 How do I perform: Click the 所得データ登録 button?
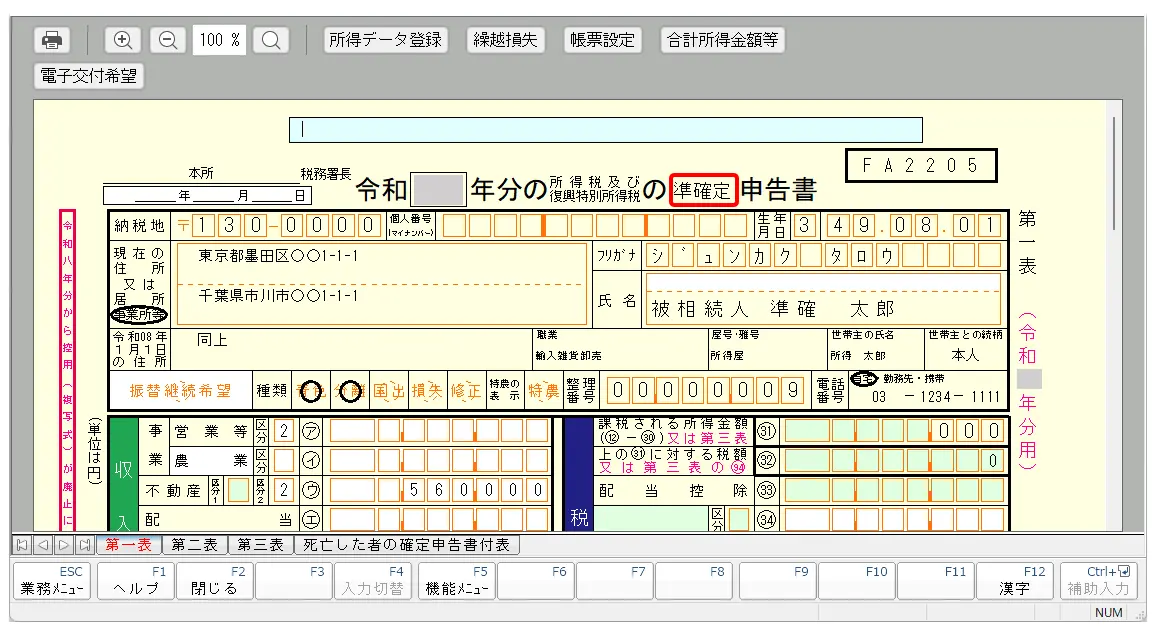tap(385, 40)
